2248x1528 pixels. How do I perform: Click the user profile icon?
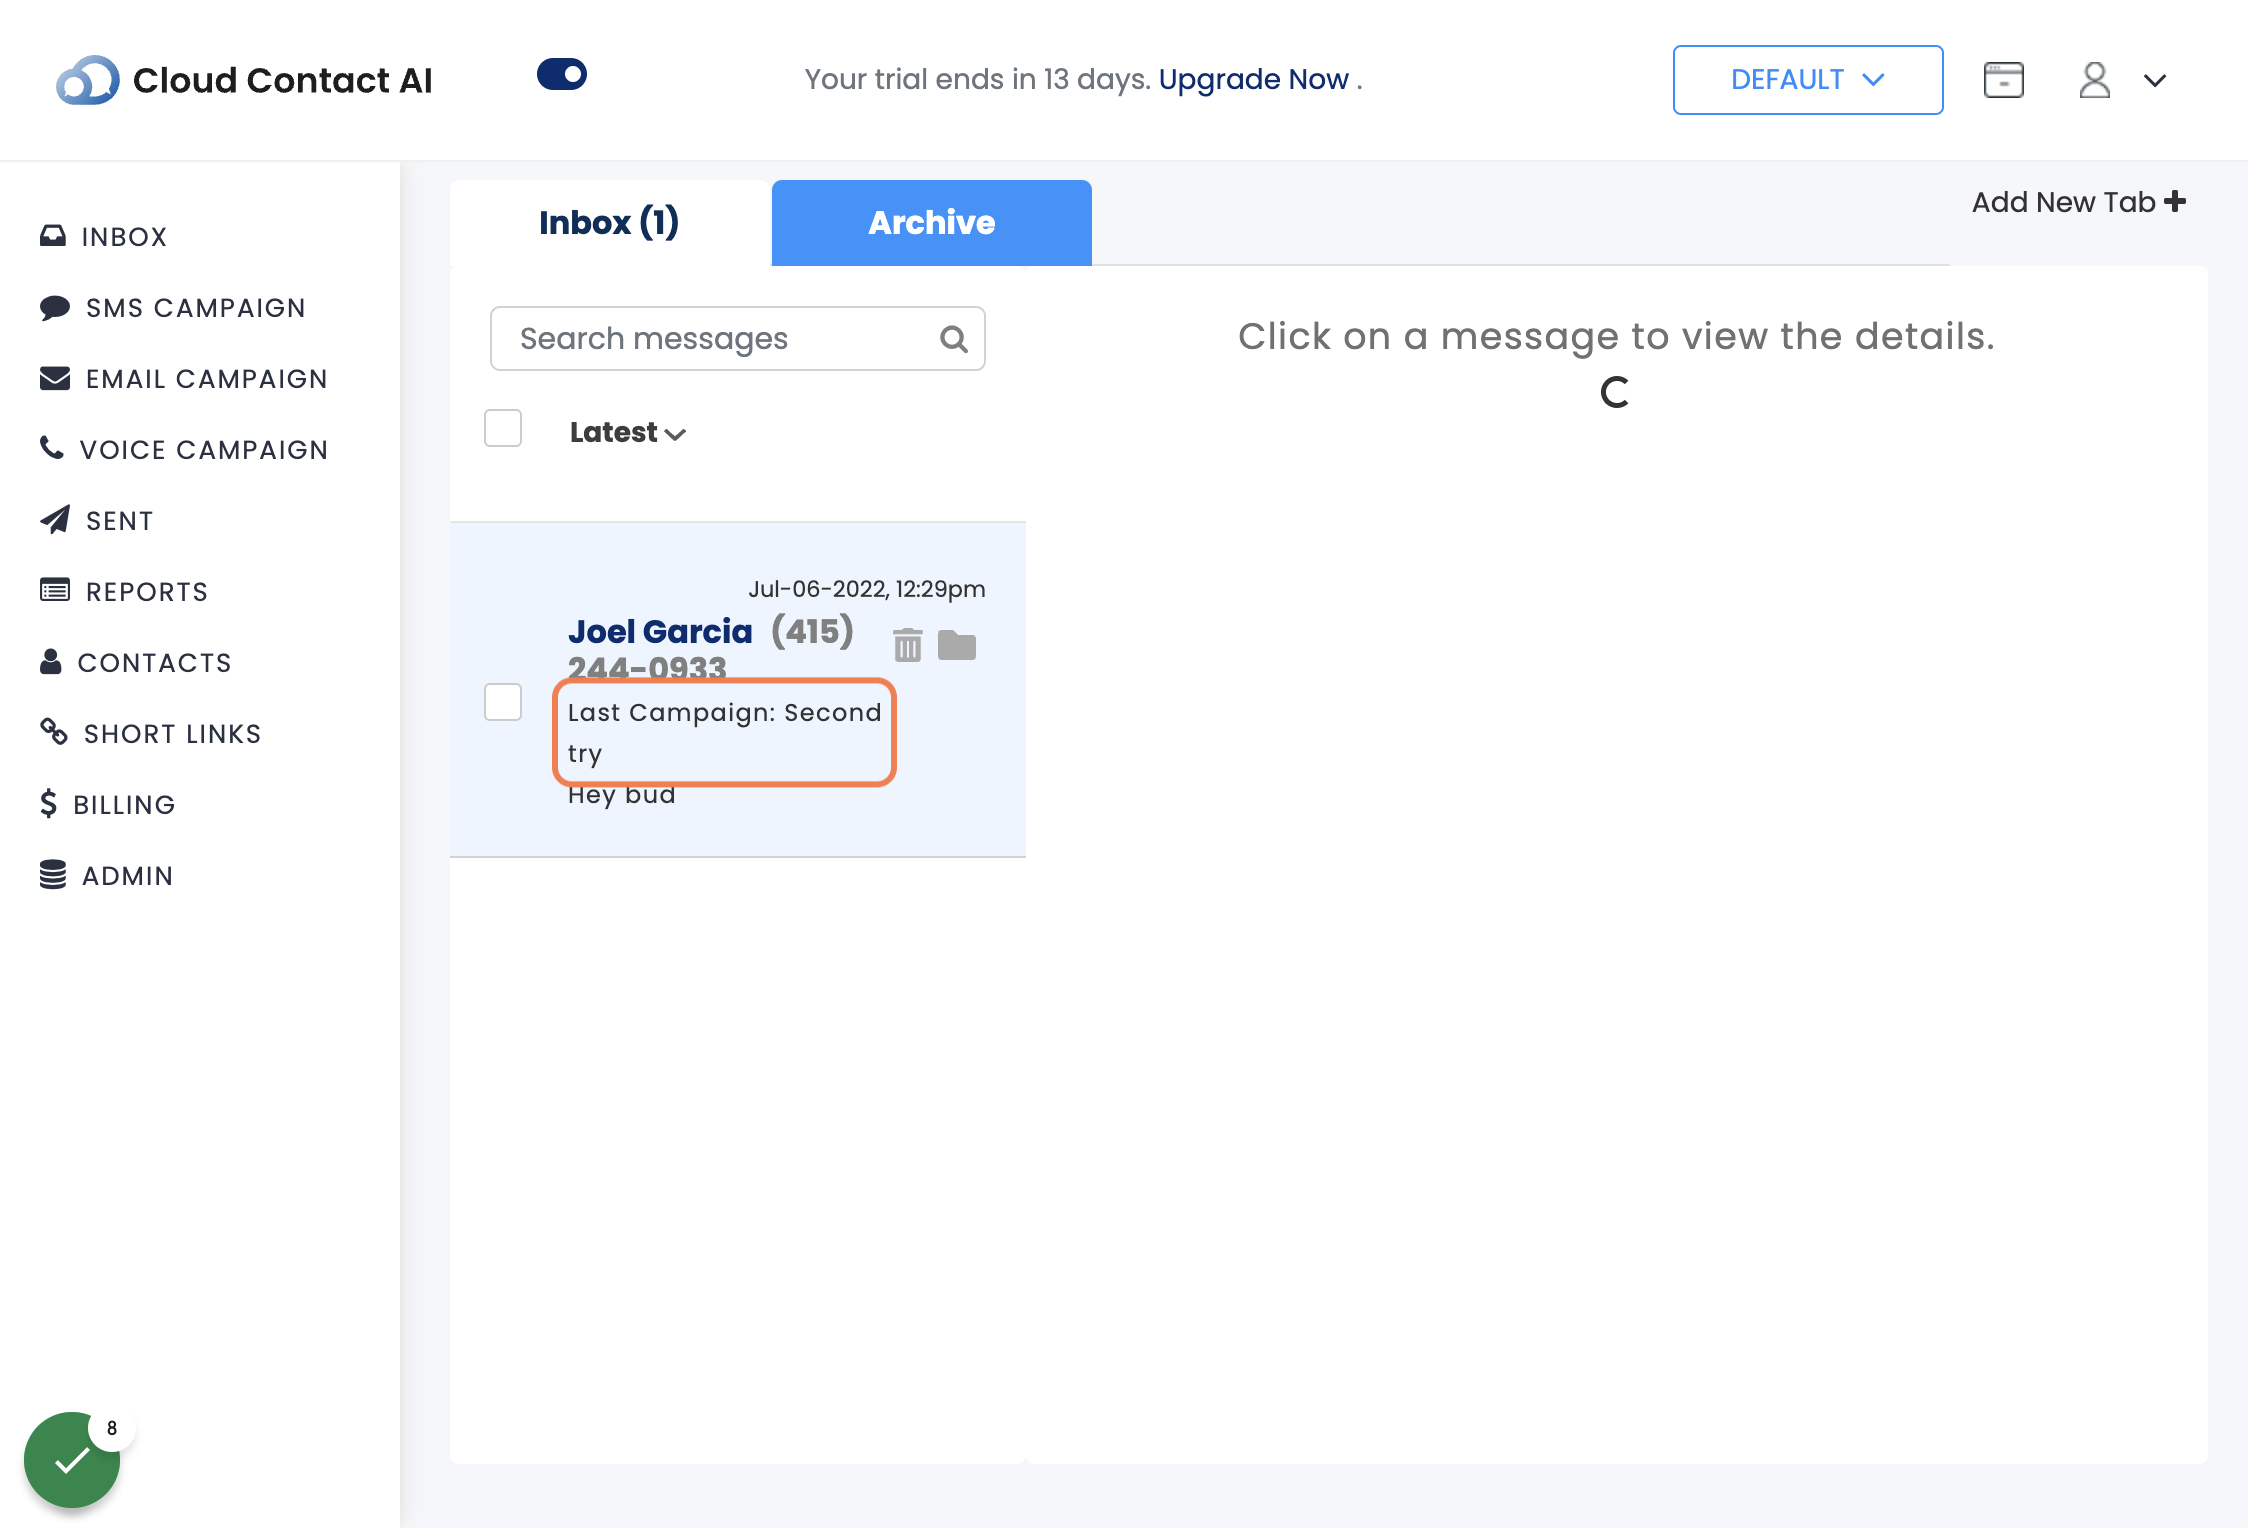(2094, 80)
